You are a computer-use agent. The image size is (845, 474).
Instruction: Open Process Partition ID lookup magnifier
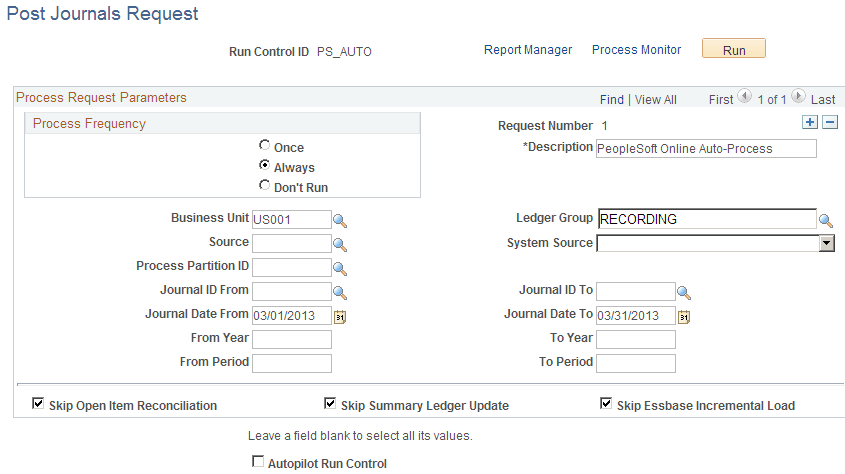pyautogui.click(x=340, y=269)
